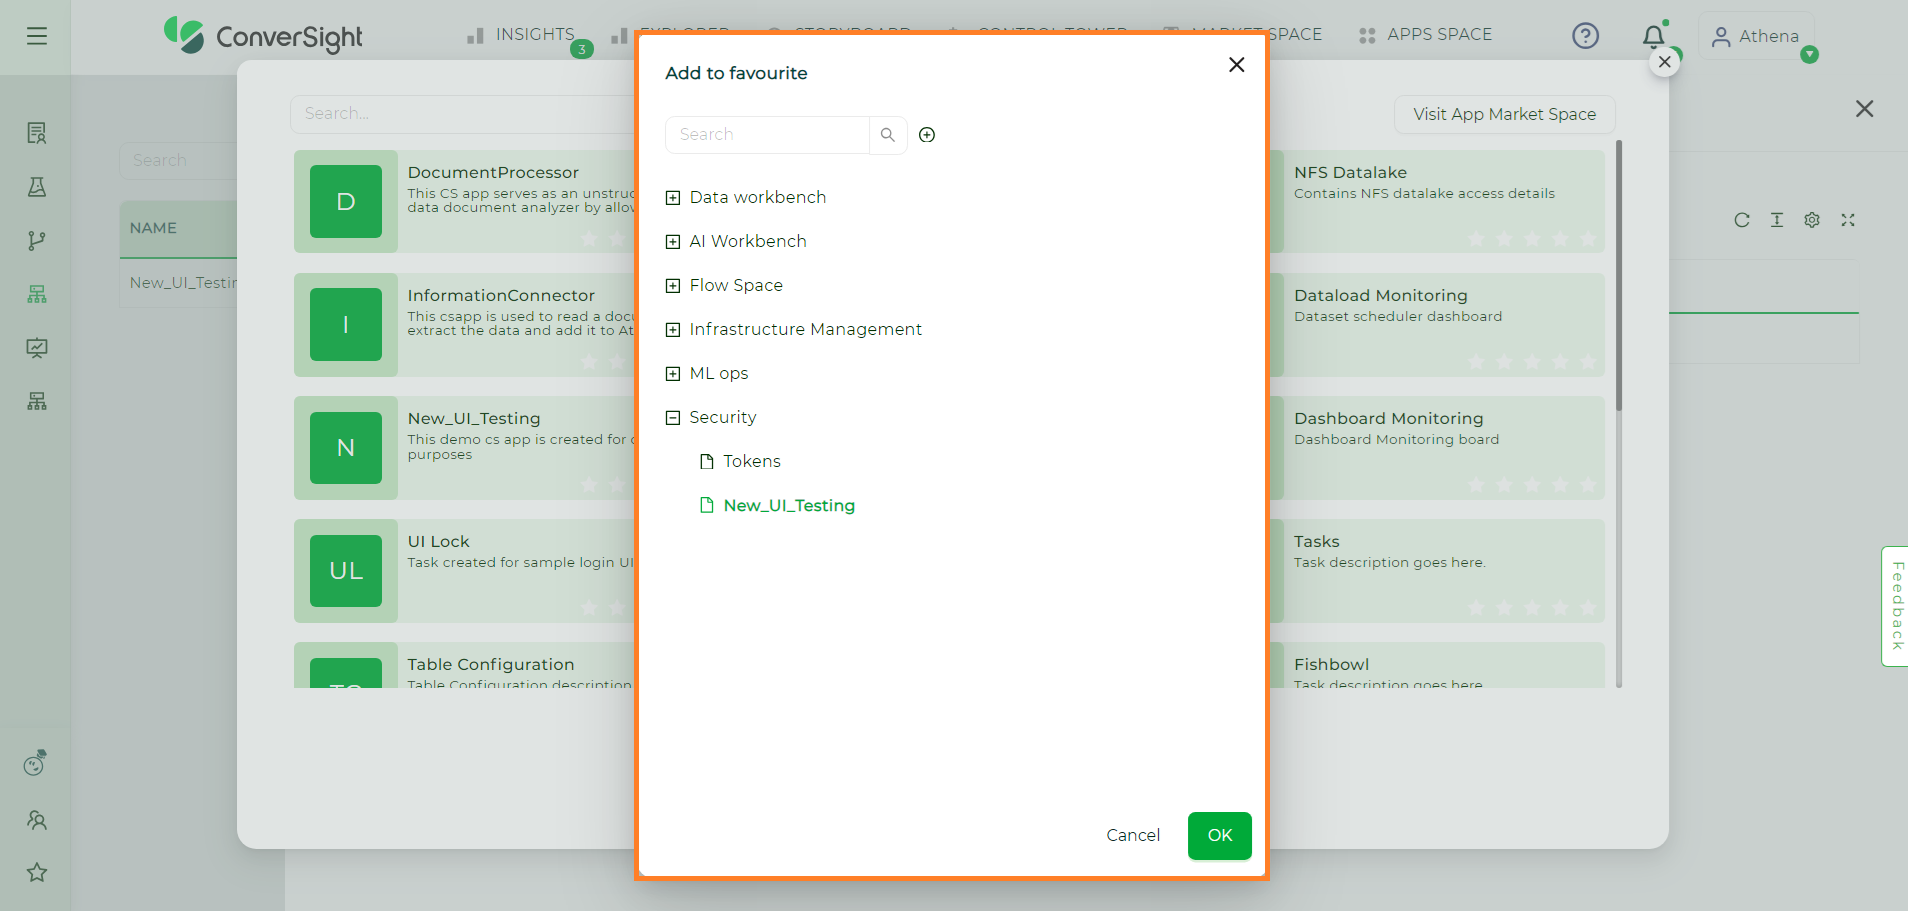Expand the Flow Space node

[x=673, y=286]
